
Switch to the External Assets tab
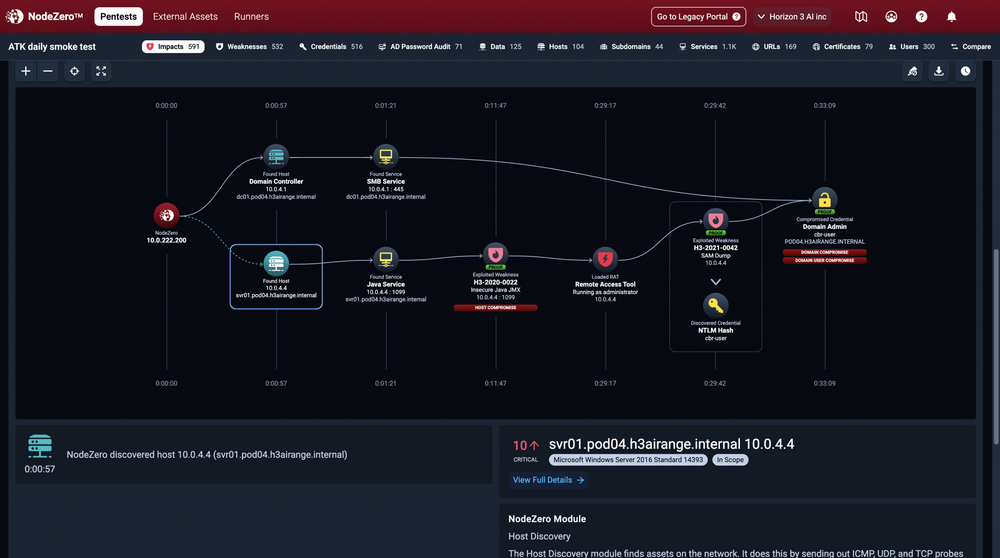185,17
